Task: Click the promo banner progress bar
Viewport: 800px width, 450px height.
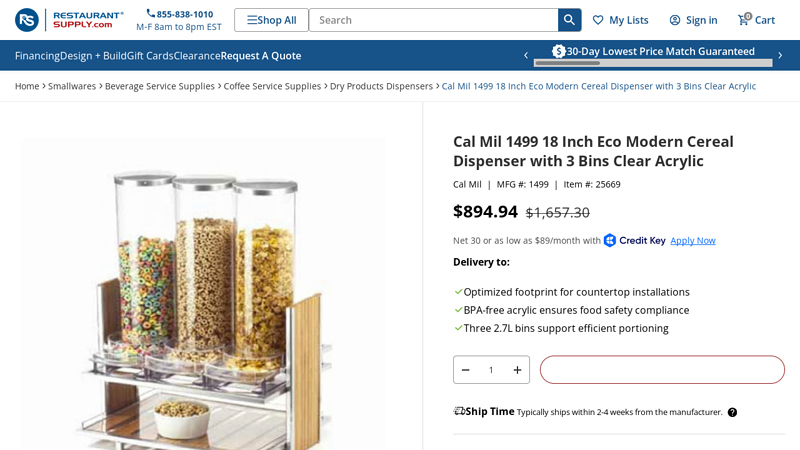Action: [653, 63]
